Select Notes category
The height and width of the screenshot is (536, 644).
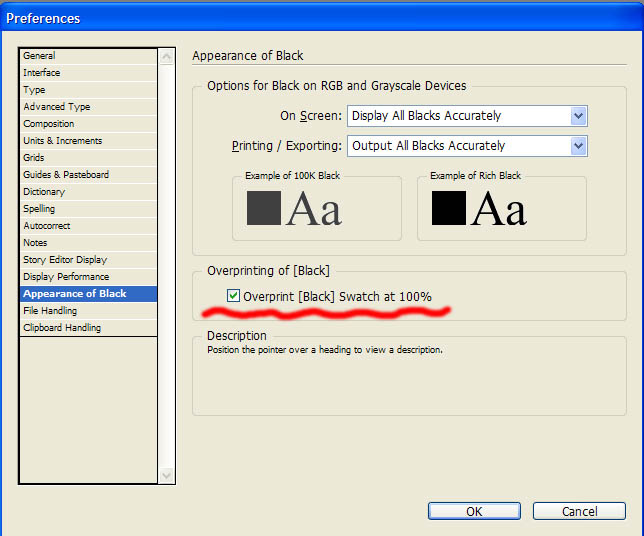coord(88,243)
